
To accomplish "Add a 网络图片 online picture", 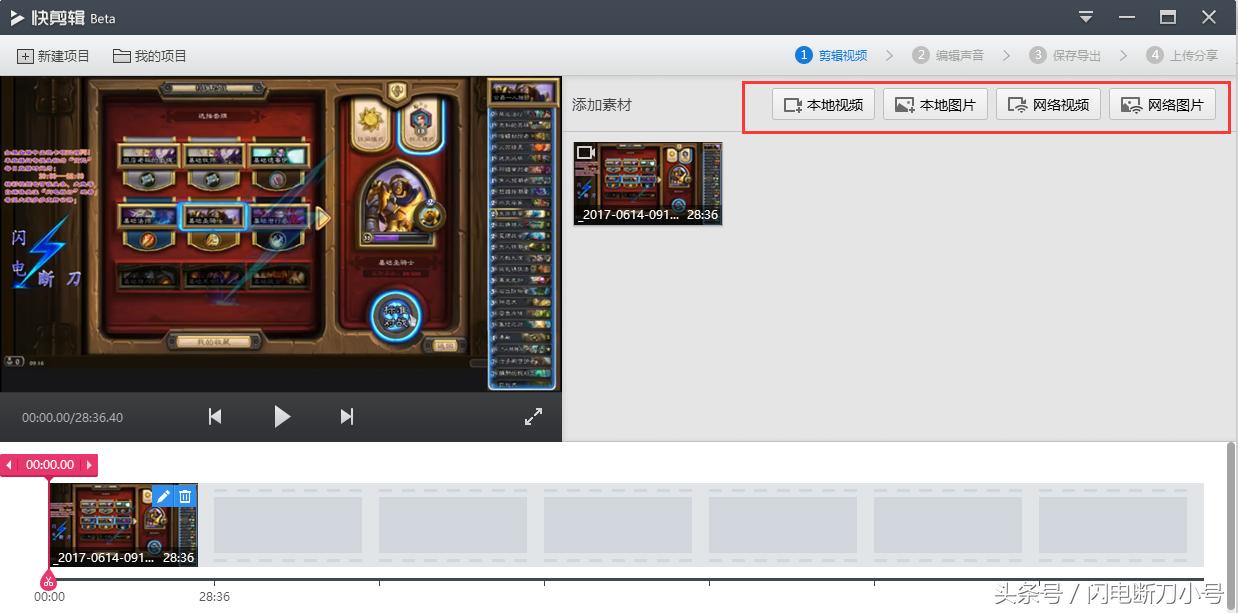I will tap(1162, 105).
